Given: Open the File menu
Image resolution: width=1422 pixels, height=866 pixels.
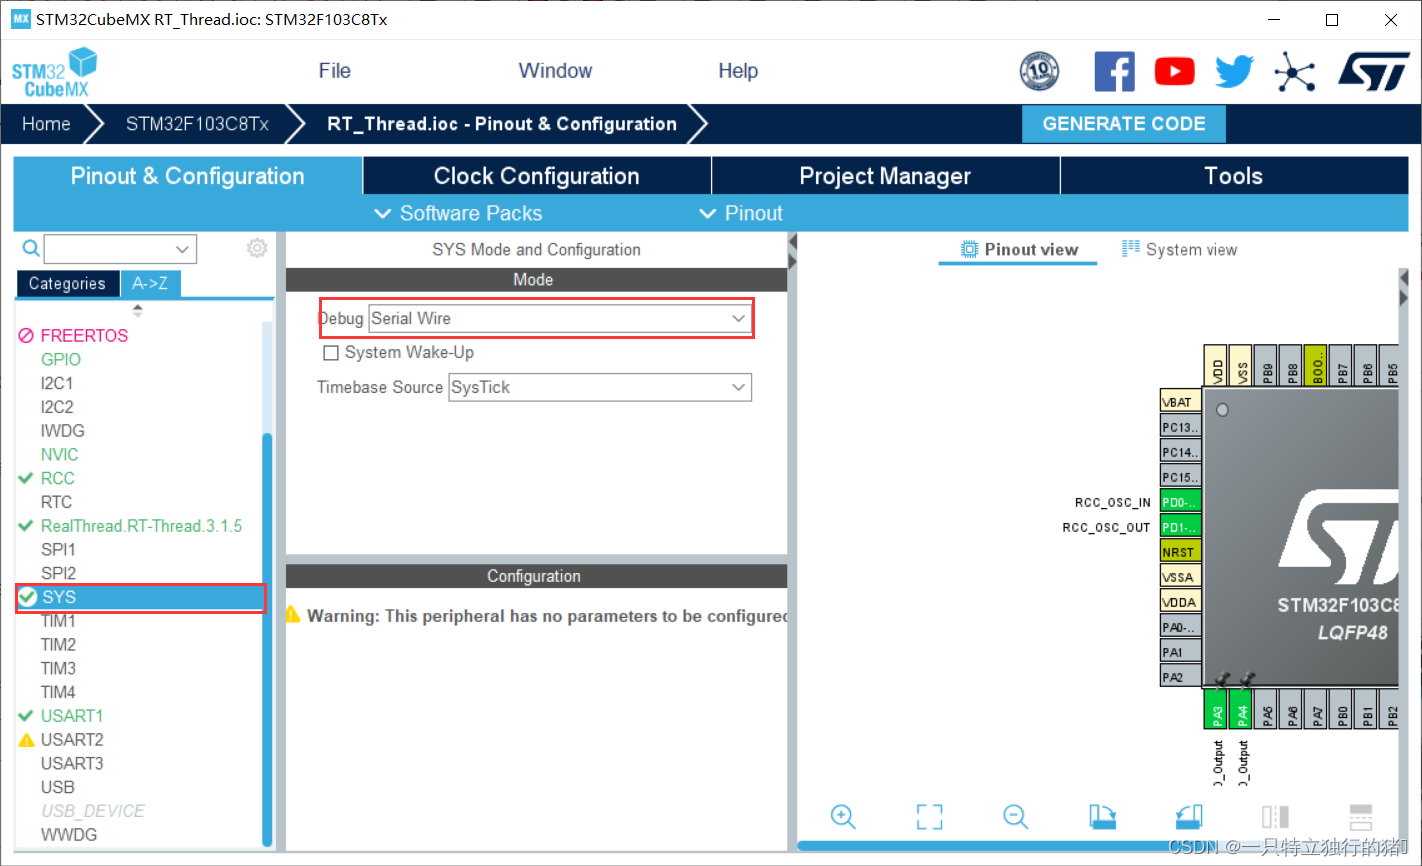Looking at the screenshot, I should pos(335,71).
